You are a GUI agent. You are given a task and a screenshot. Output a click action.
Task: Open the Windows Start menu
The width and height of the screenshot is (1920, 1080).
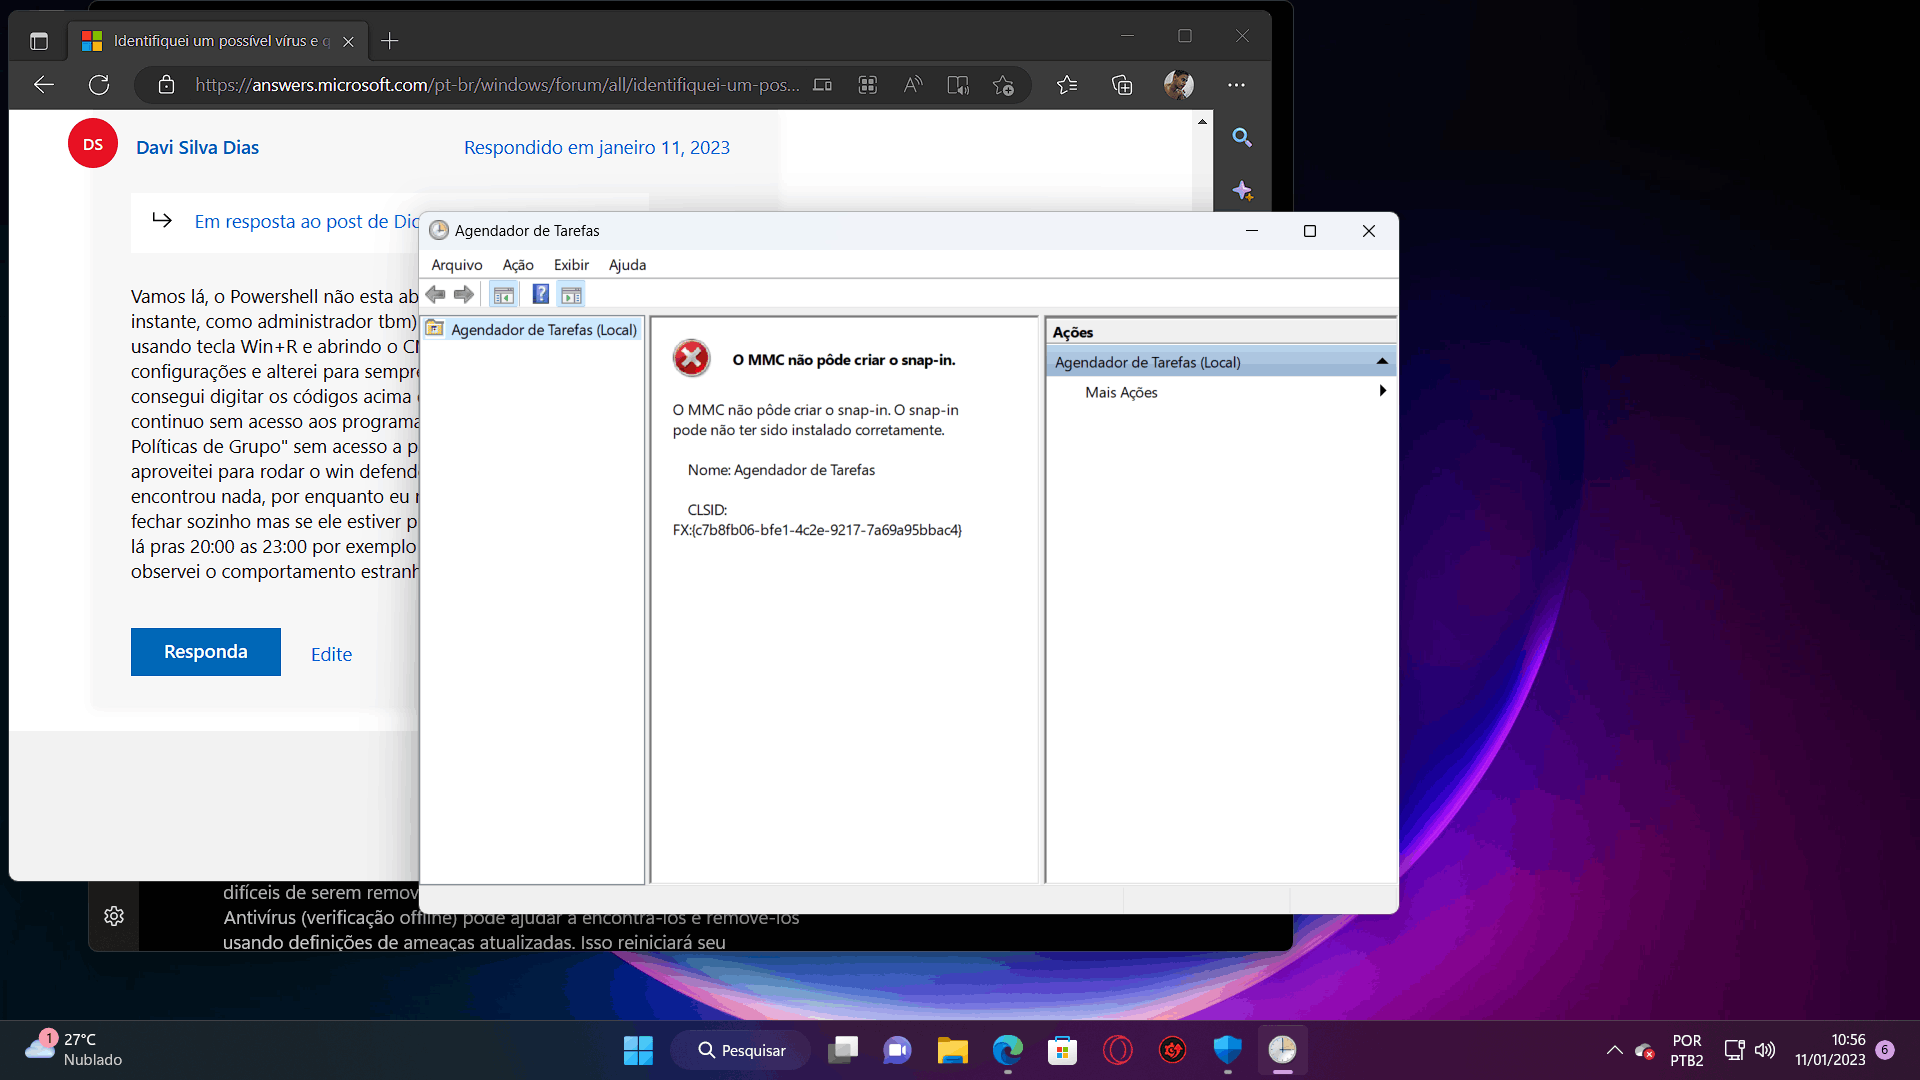pyautogui.click(x=638, y=1050)
